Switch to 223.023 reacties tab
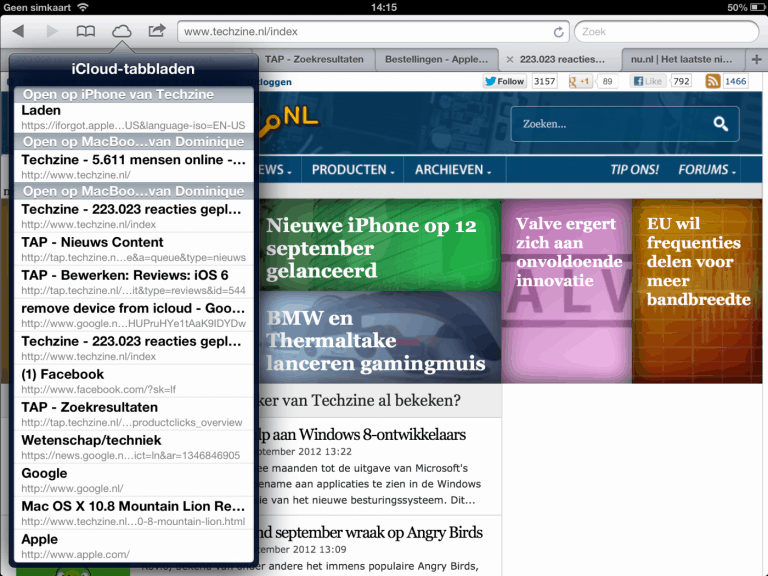 [x=562, y=59]
